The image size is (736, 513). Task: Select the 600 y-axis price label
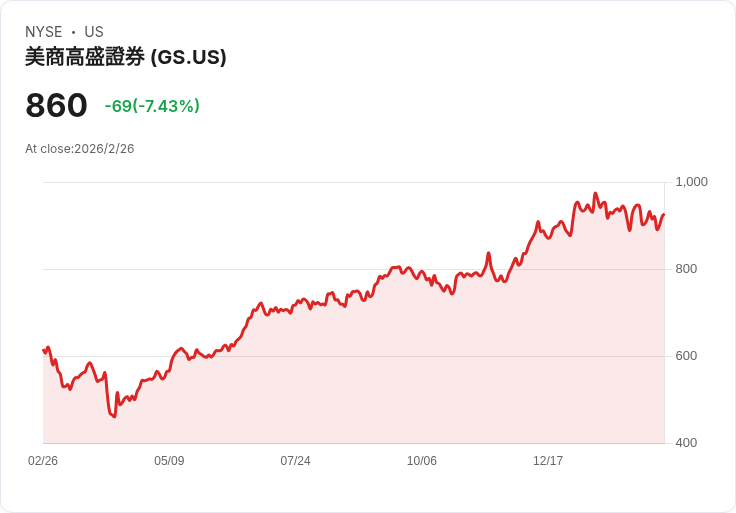tap(686, 356)
